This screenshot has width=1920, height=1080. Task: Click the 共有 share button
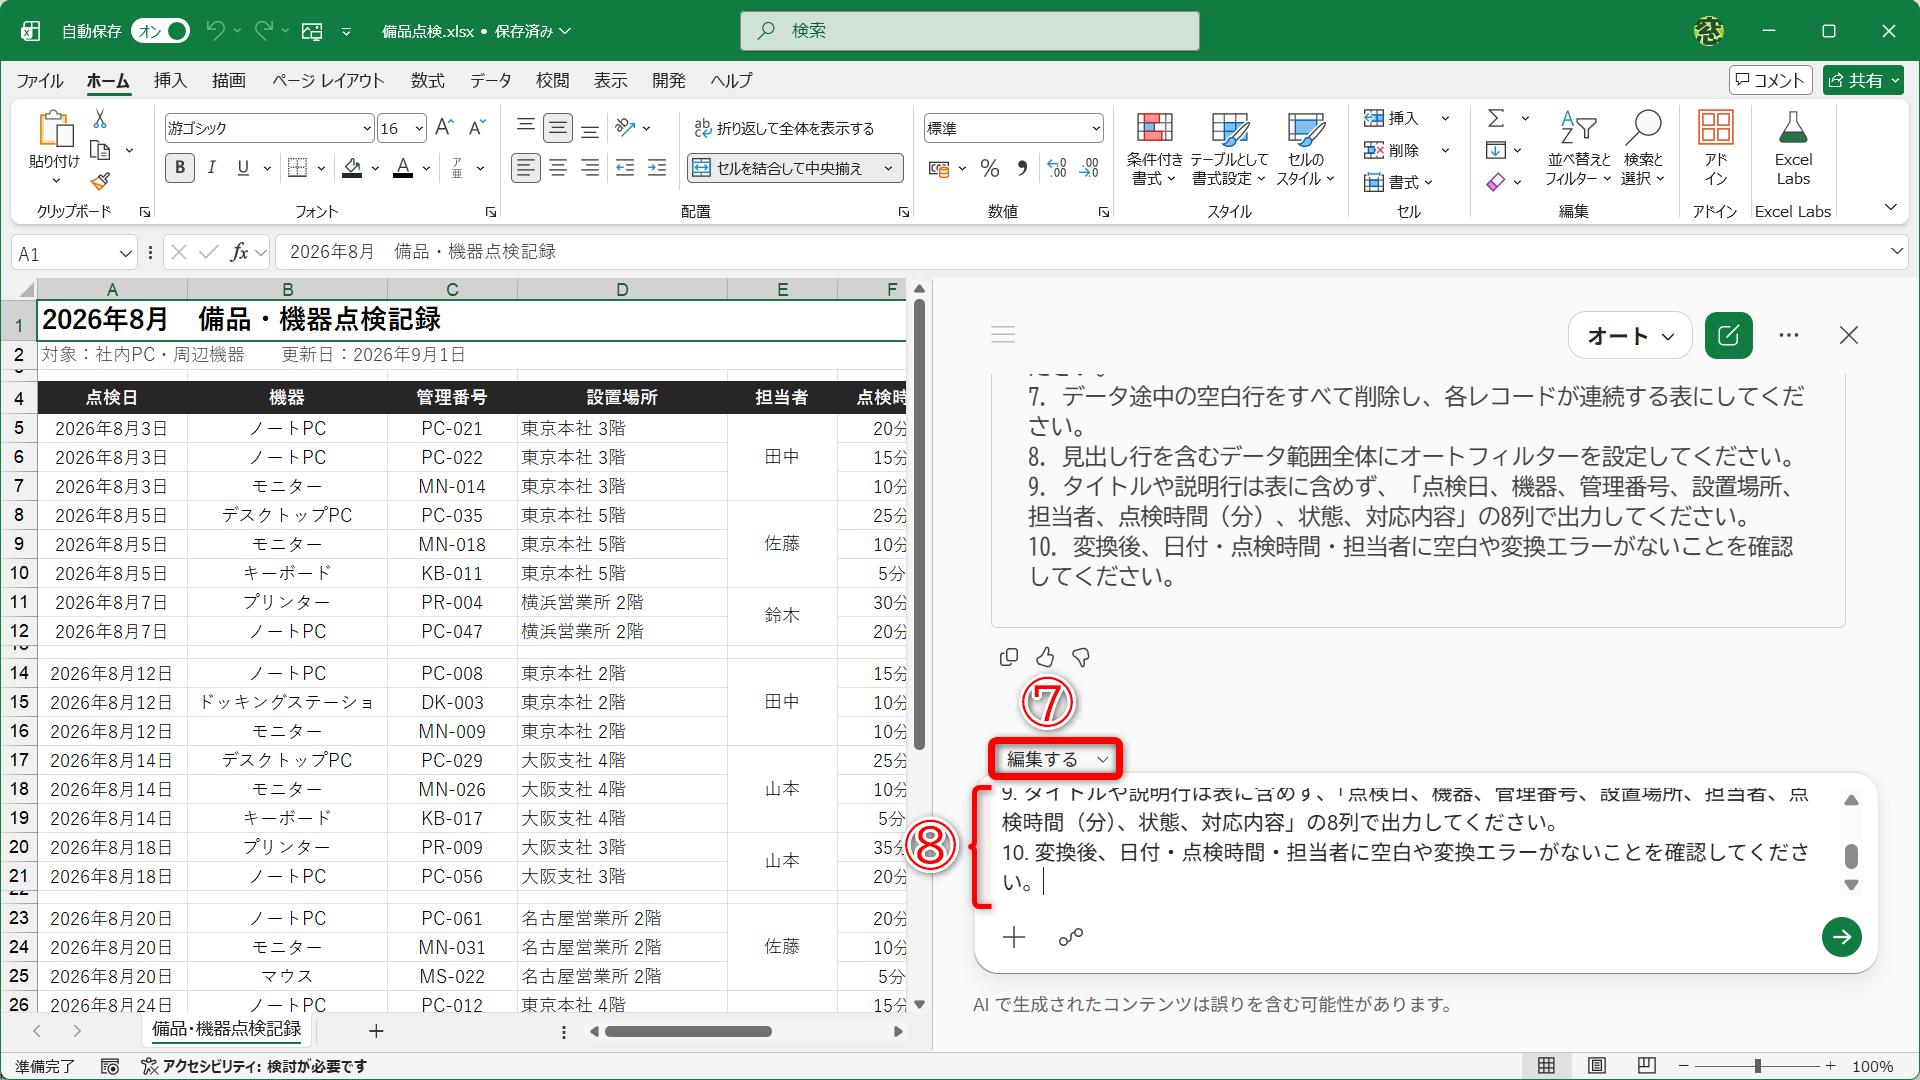(1863, 80)
